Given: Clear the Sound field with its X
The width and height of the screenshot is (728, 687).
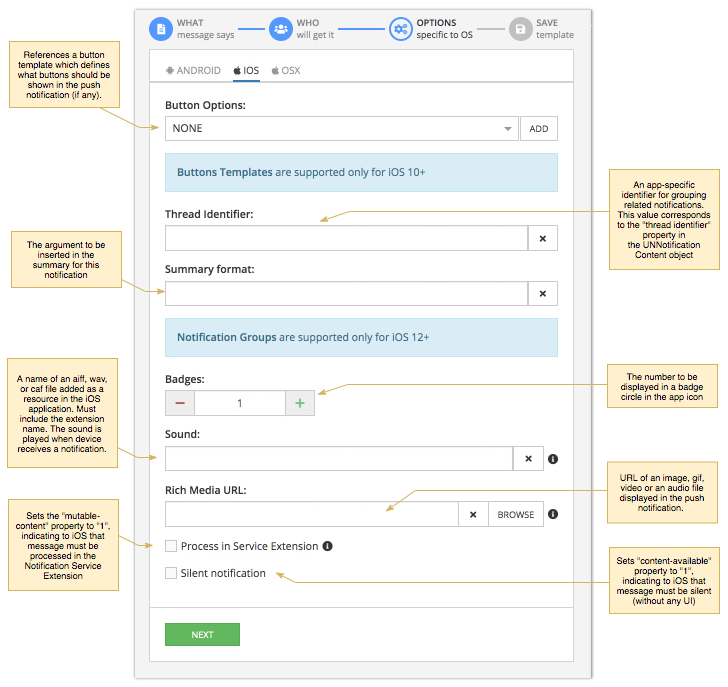Looking at the screenshot, I should click(528, 459).
